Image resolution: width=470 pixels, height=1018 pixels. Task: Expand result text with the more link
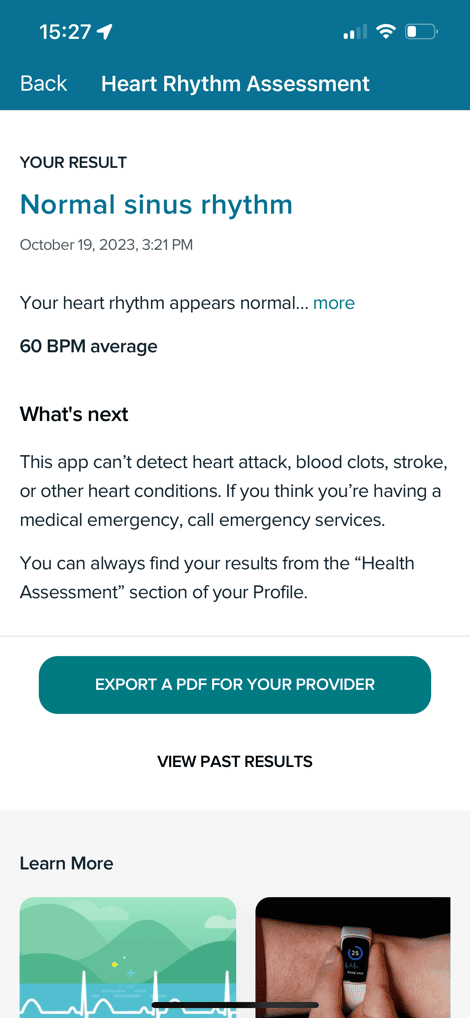tap(334, 303)
